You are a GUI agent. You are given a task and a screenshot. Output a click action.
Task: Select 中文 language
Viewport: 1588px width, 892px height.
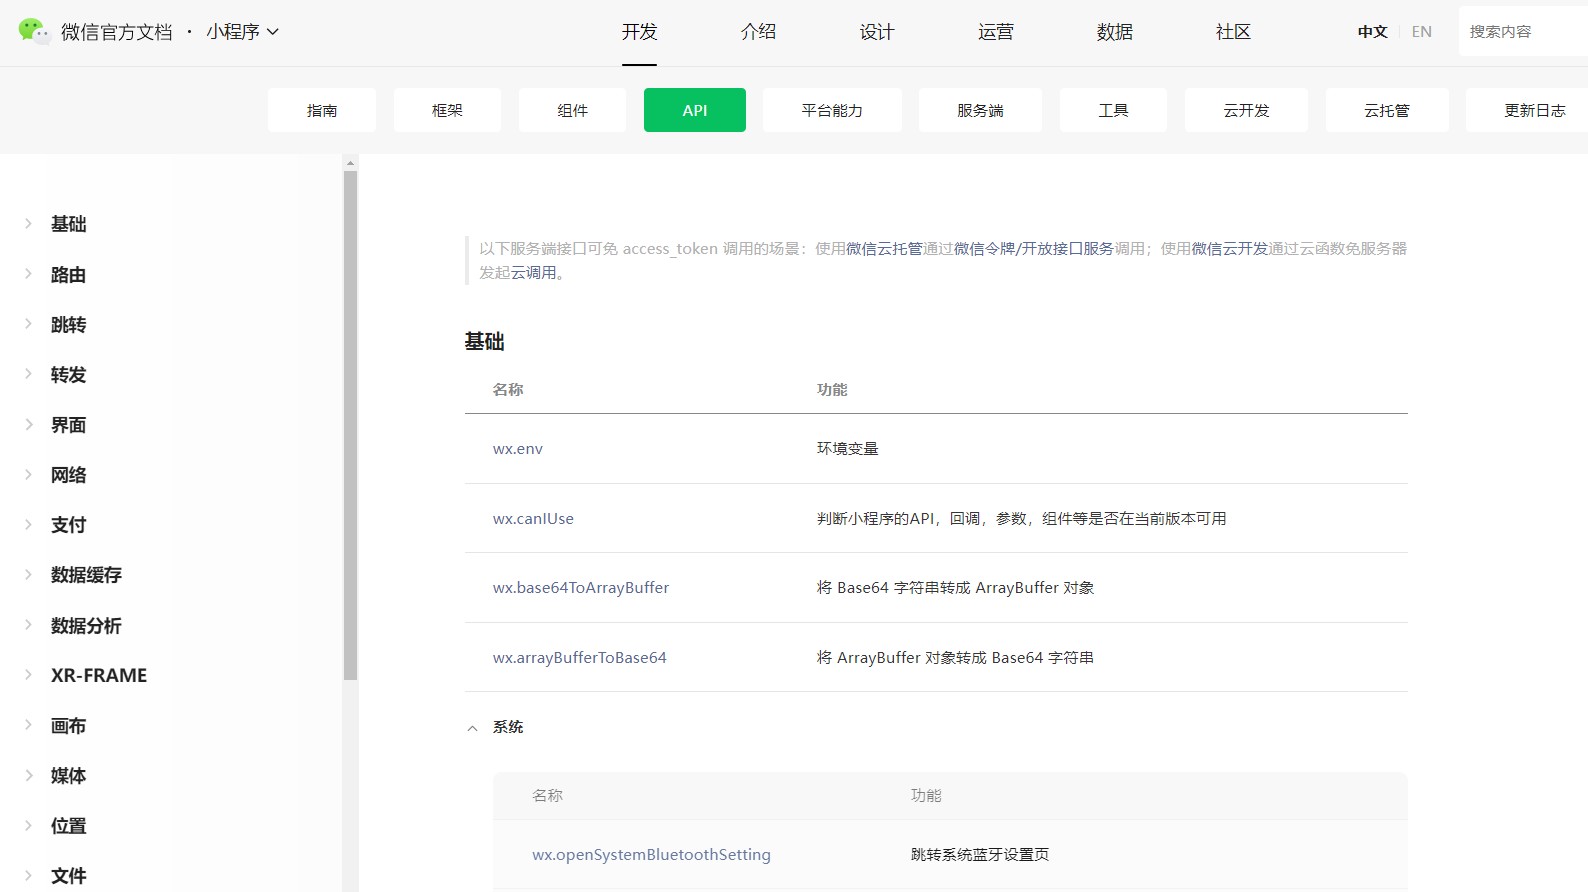tap(1372, 32)
